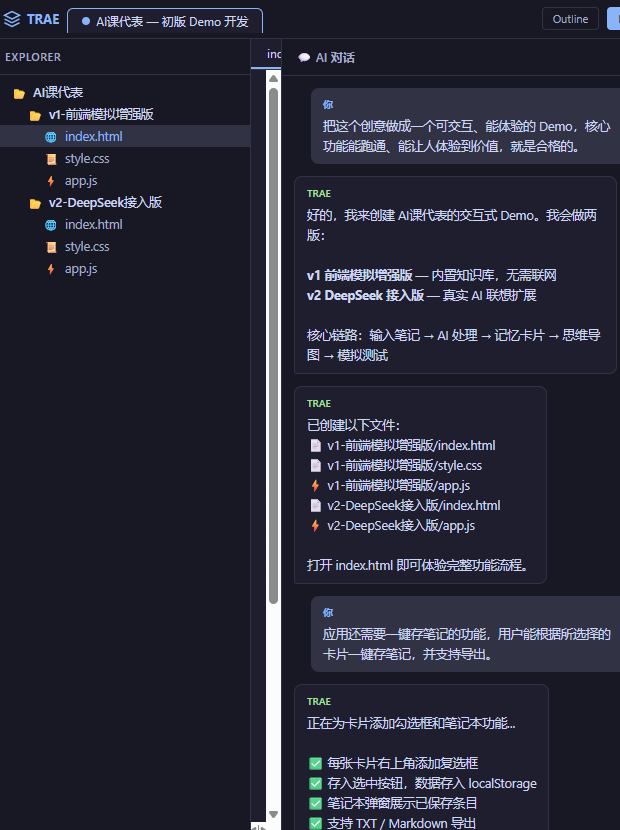
Task: Click file icon beside v1-前端模拟增强版/index.html in chat
Action: [316, 446]
